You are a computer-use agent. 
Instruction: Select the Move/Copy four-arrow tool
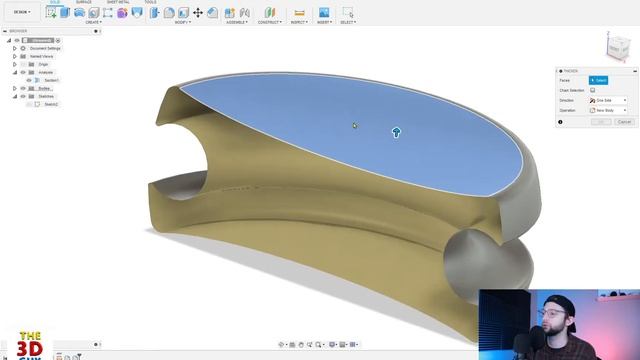(198, 13)
